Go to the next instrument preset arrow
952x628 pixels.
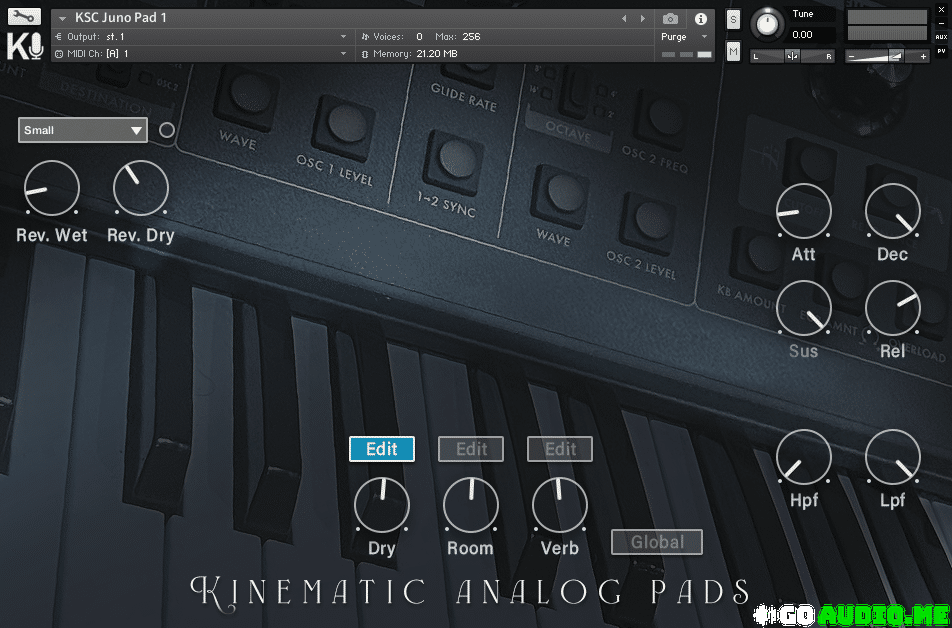(x=643, y=19)
